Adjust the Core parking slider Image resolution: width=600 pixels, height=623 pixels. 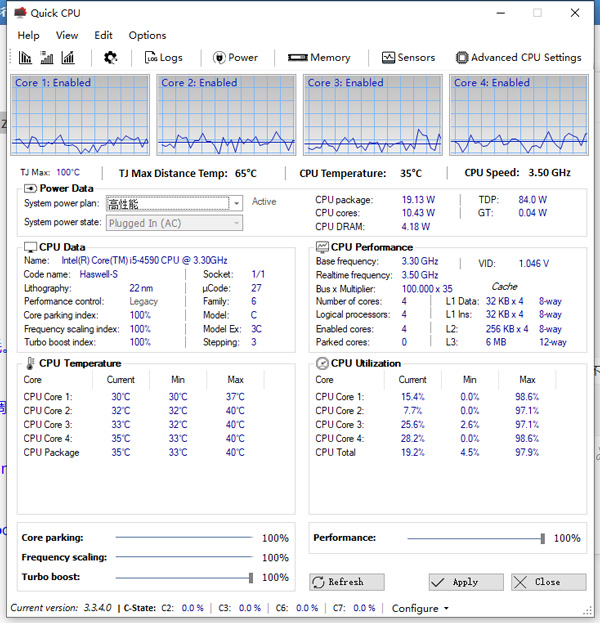(184, 538)
